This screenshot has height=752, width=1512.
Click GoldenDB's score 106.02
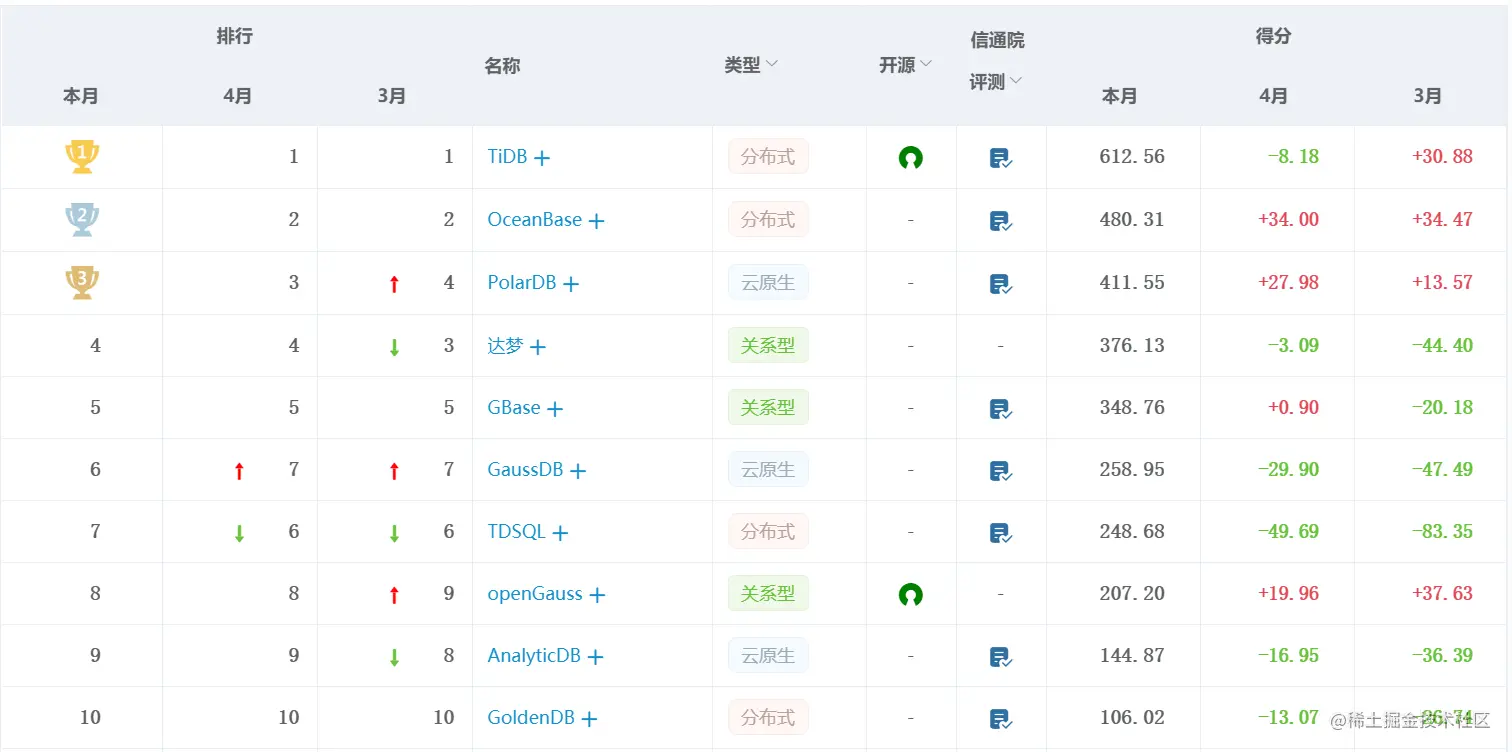coord(1132,717)
